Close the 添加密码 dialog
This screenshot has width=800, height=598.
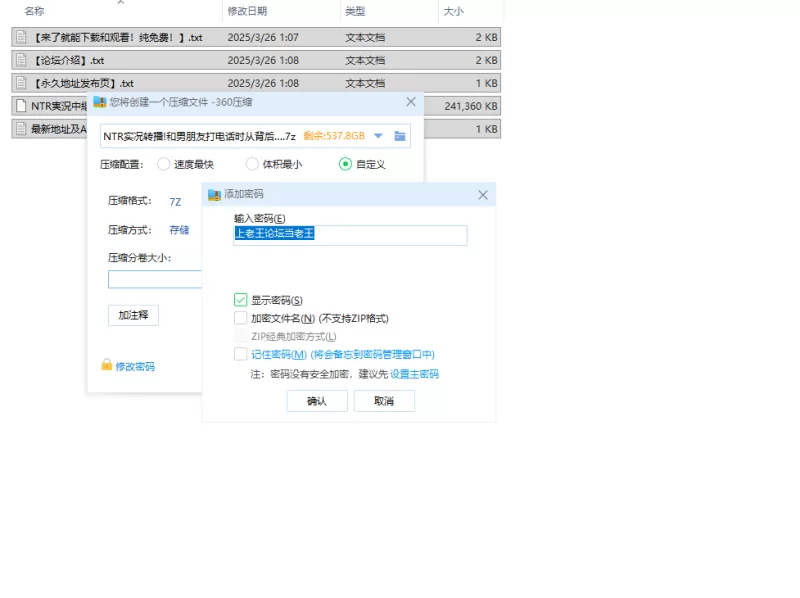tap(483, 195)
